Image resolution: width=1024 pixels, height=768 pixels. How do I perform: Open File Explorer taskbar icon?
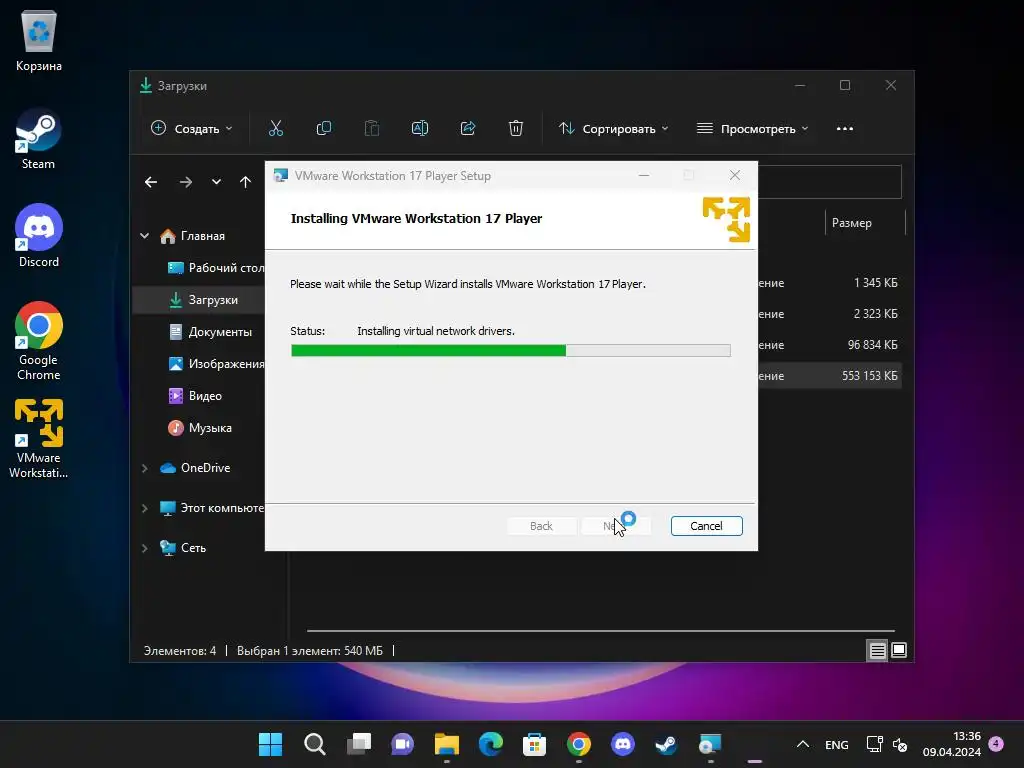tap(447, 744)
